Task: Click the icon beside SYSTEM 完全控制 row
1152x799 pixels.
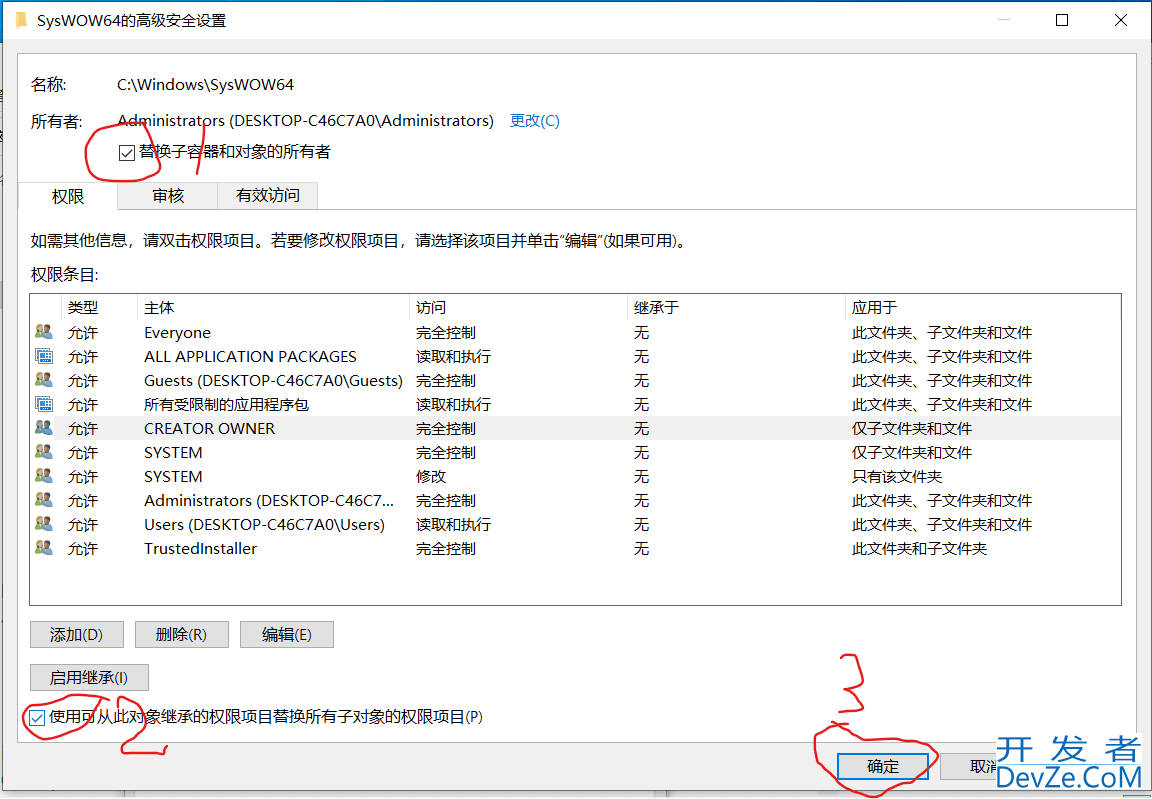Action: point(44,452)
